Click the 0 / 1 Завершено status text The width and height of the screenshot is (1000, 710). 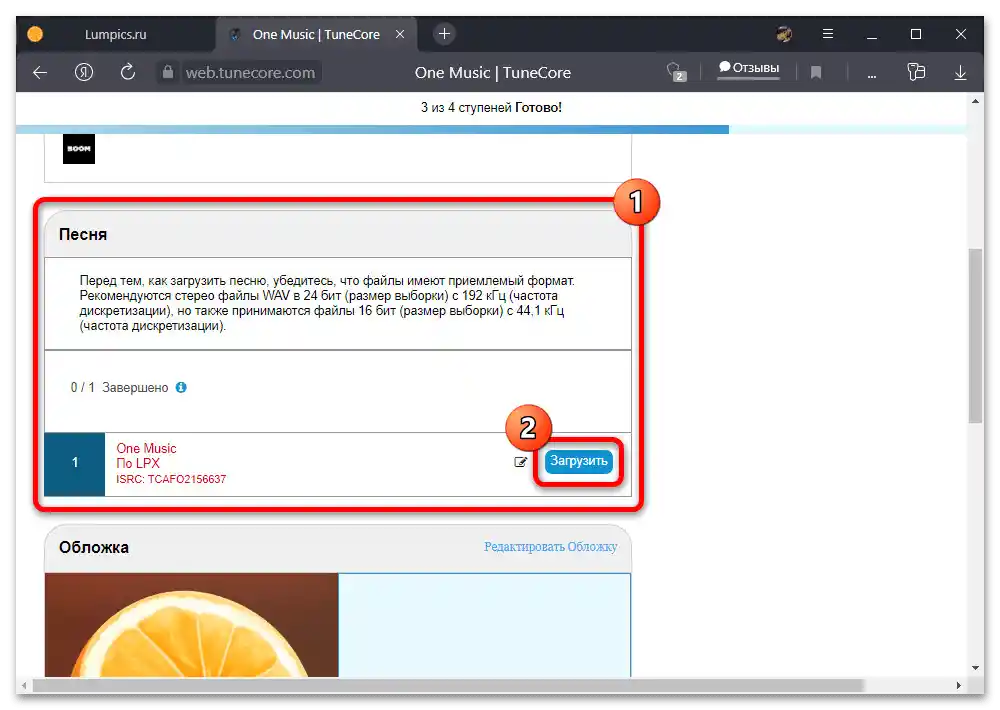[119, 387]
